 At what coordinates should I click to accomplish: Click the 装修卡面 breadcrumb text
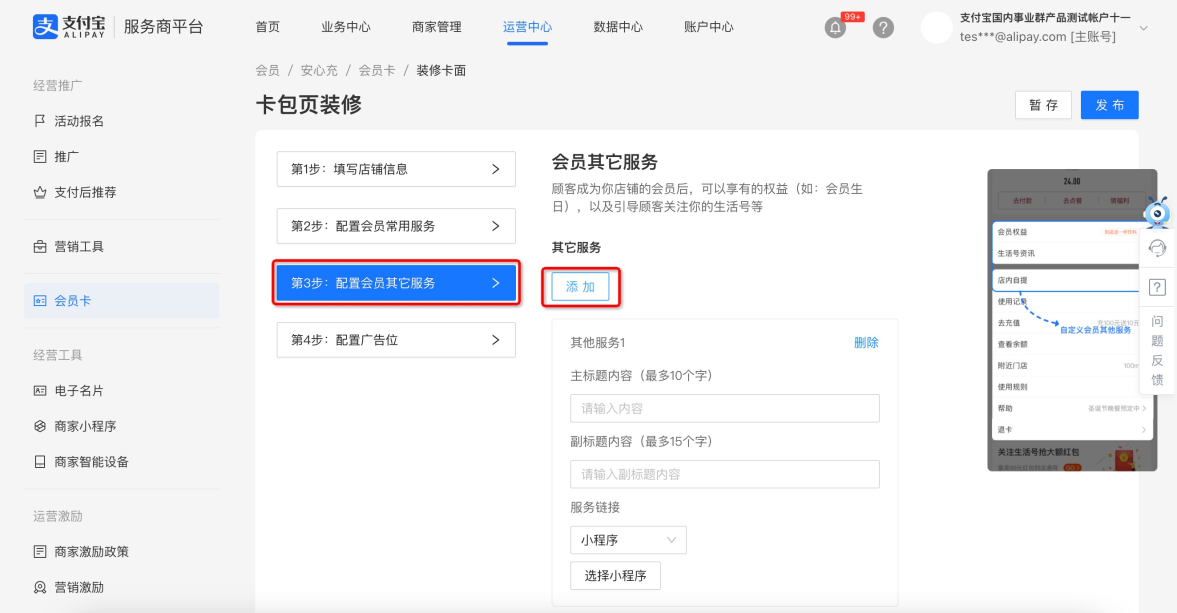(x=441, y=71)
